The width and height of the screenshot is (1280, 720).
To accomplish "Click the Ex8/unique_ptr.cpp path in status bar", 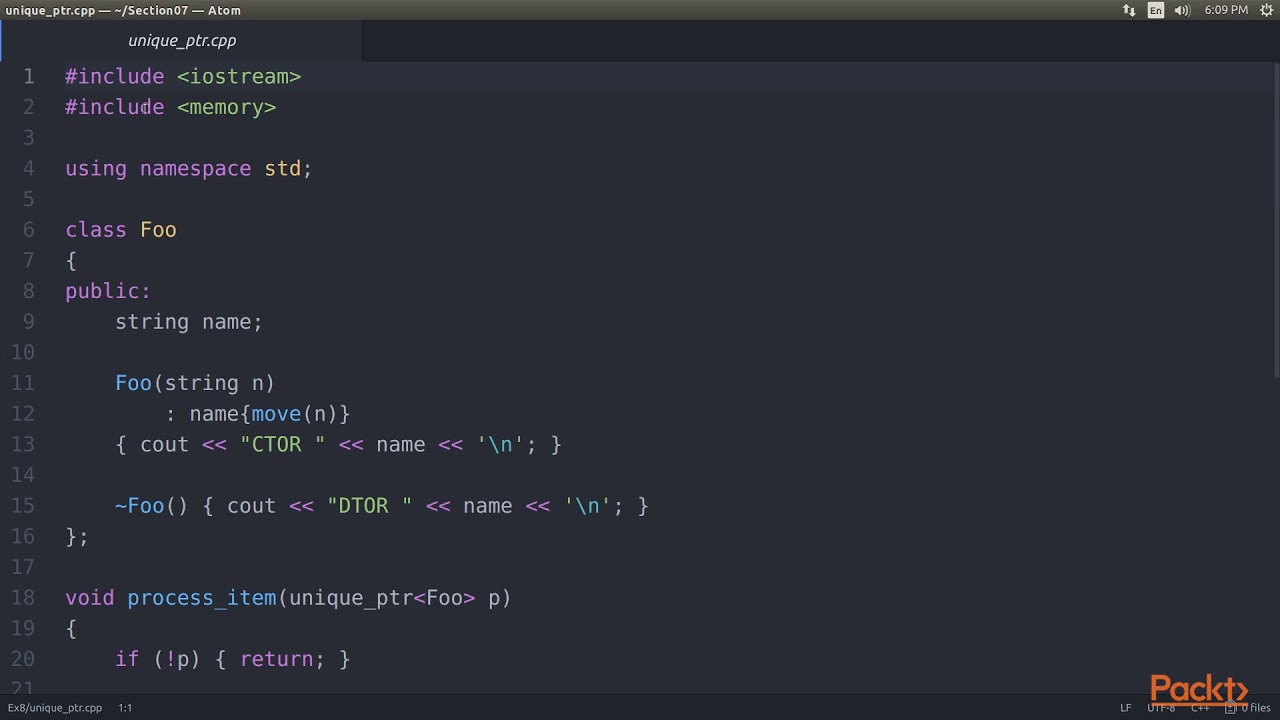I will pyautogui.click(x=55, y=708).
